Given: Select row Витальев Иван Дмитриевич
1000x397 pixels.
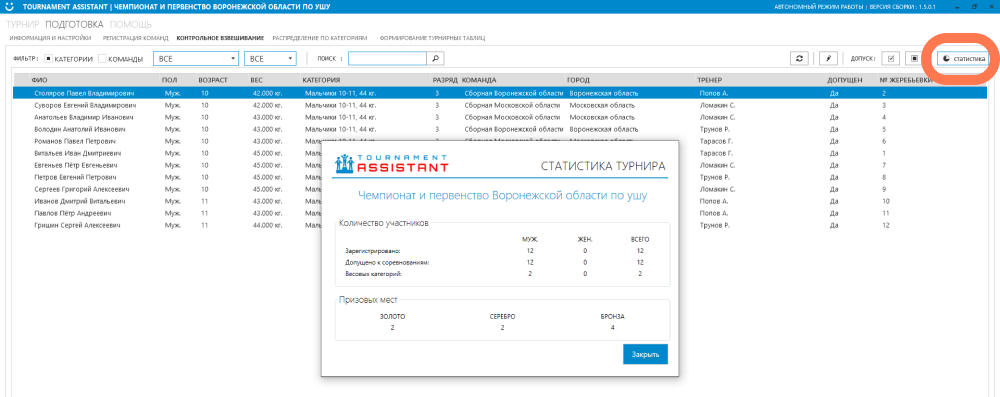Looking at the screenshot, I should [x=500, y=153].
